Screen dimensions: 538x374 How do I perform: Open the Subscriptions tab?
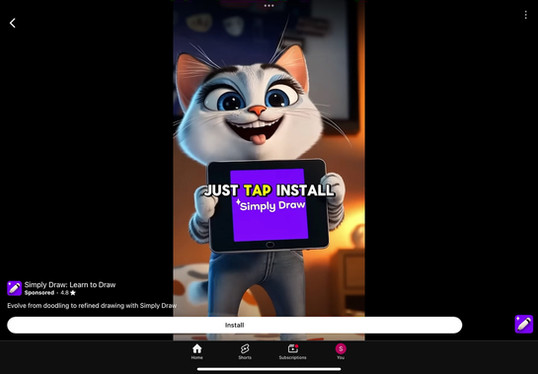tap(292, 352)
